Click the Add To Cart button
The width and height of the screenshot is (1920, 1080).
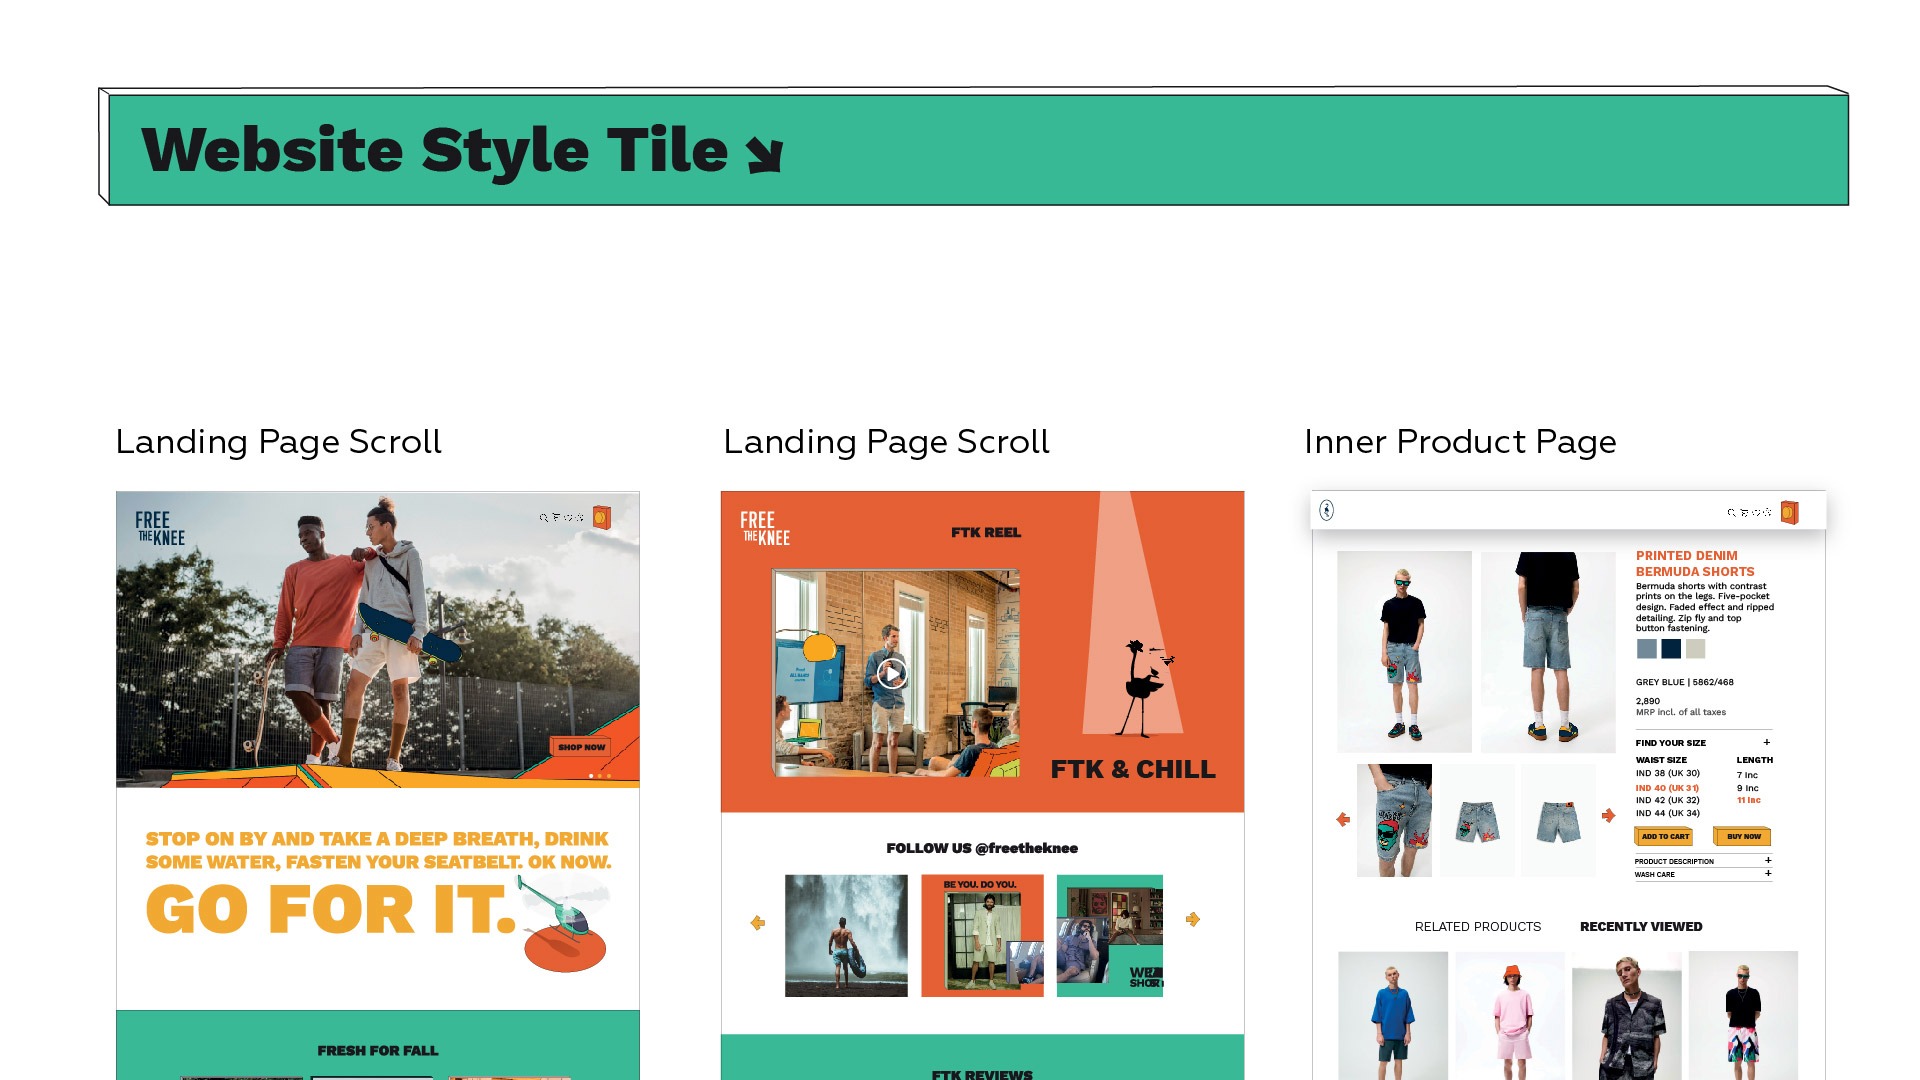click(1664, 836)
